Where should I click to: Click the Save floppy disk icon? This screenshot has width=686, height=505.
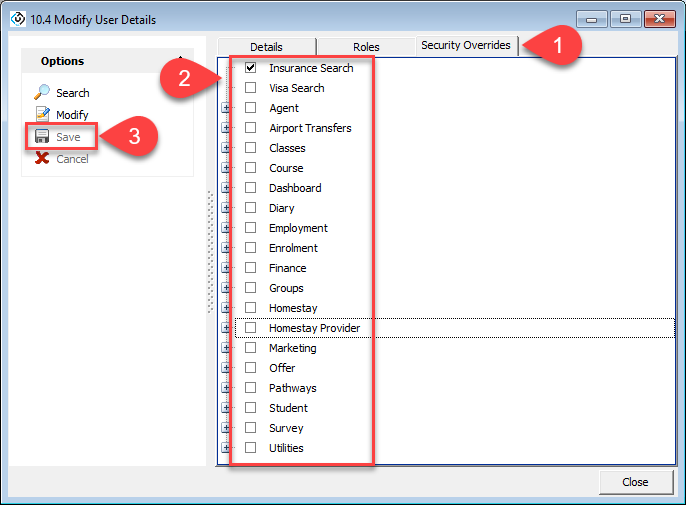coord(42,137)
